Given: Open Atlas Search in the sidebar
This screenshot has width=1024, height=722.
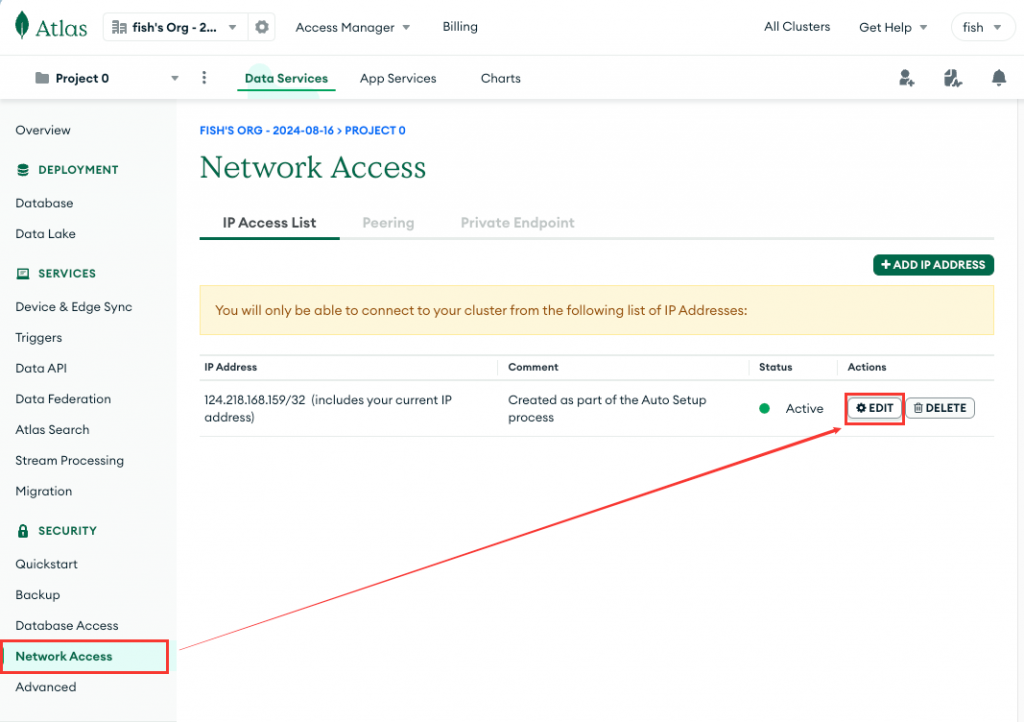Looking at the screenshot, I should point(52,430).
